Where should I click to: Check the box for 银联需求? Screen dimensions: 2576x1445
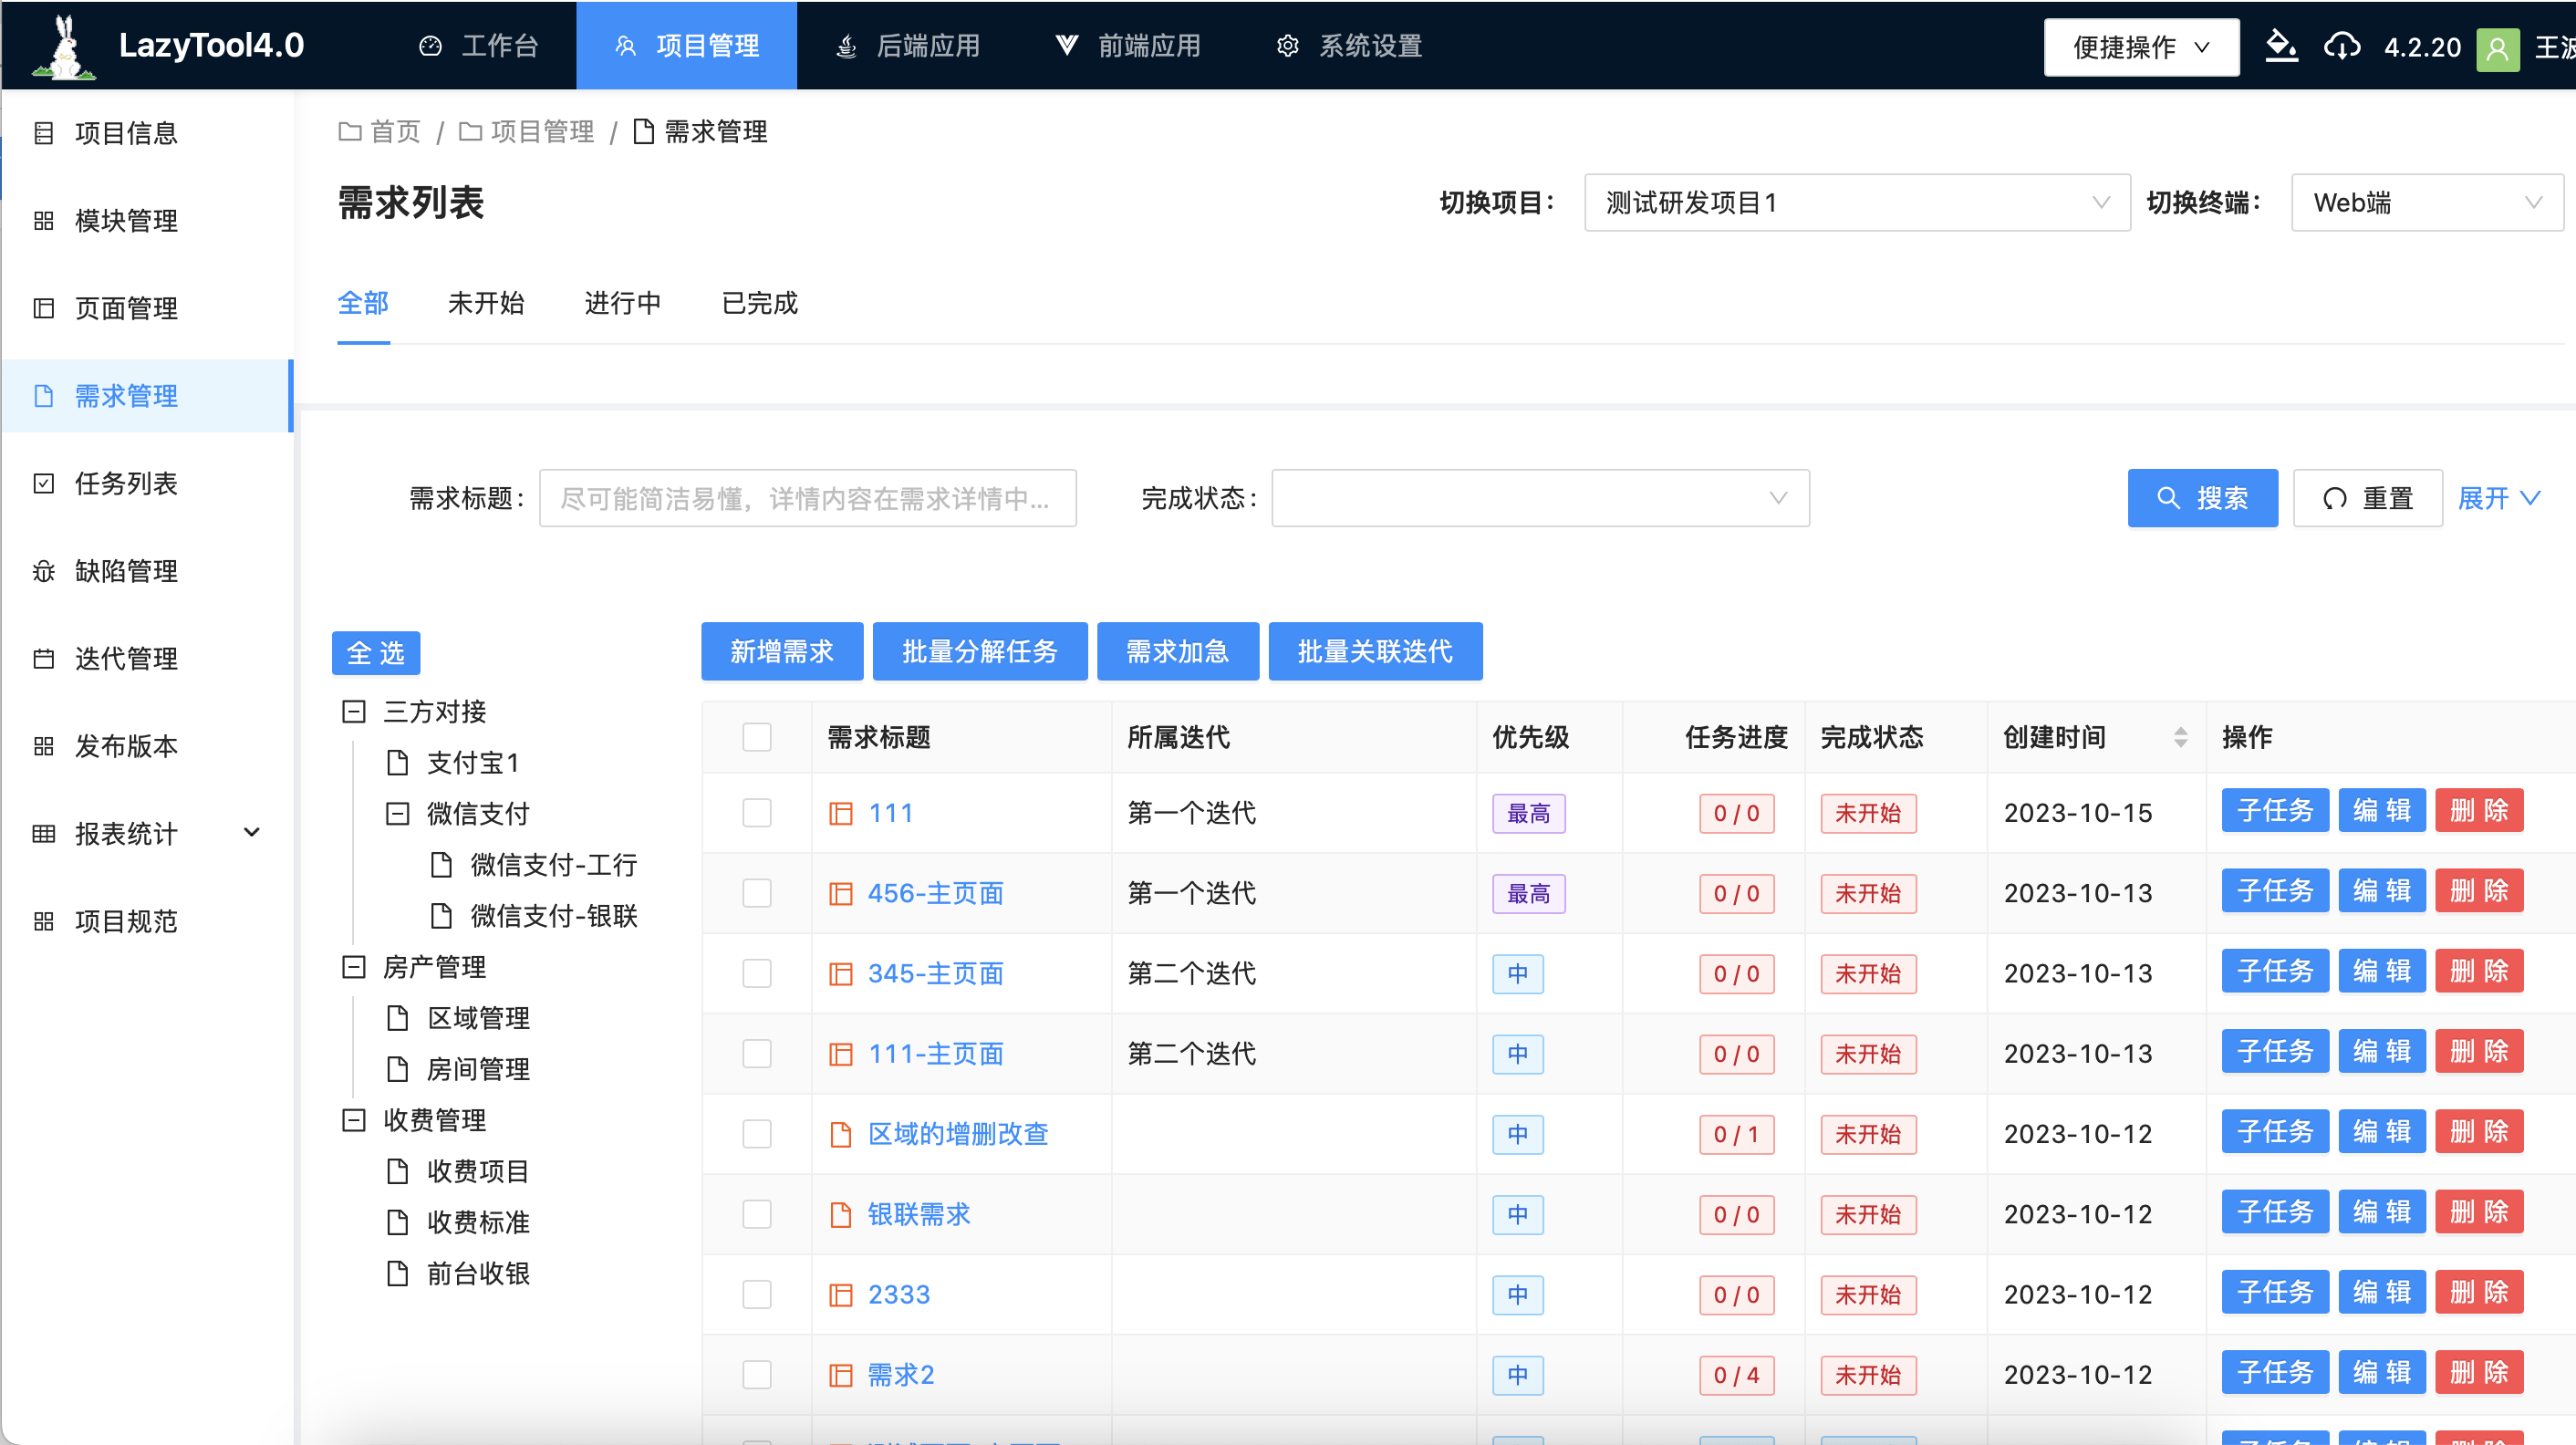coord(757,1214)
